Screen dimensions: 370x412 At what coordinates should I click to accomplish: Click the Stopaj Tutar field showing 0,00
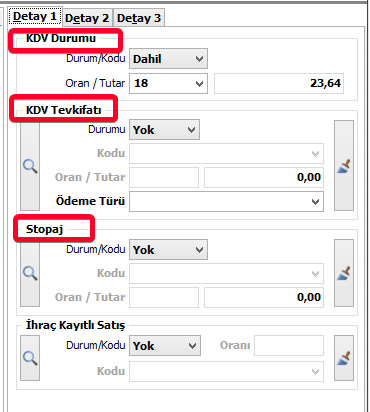point(264,297)
